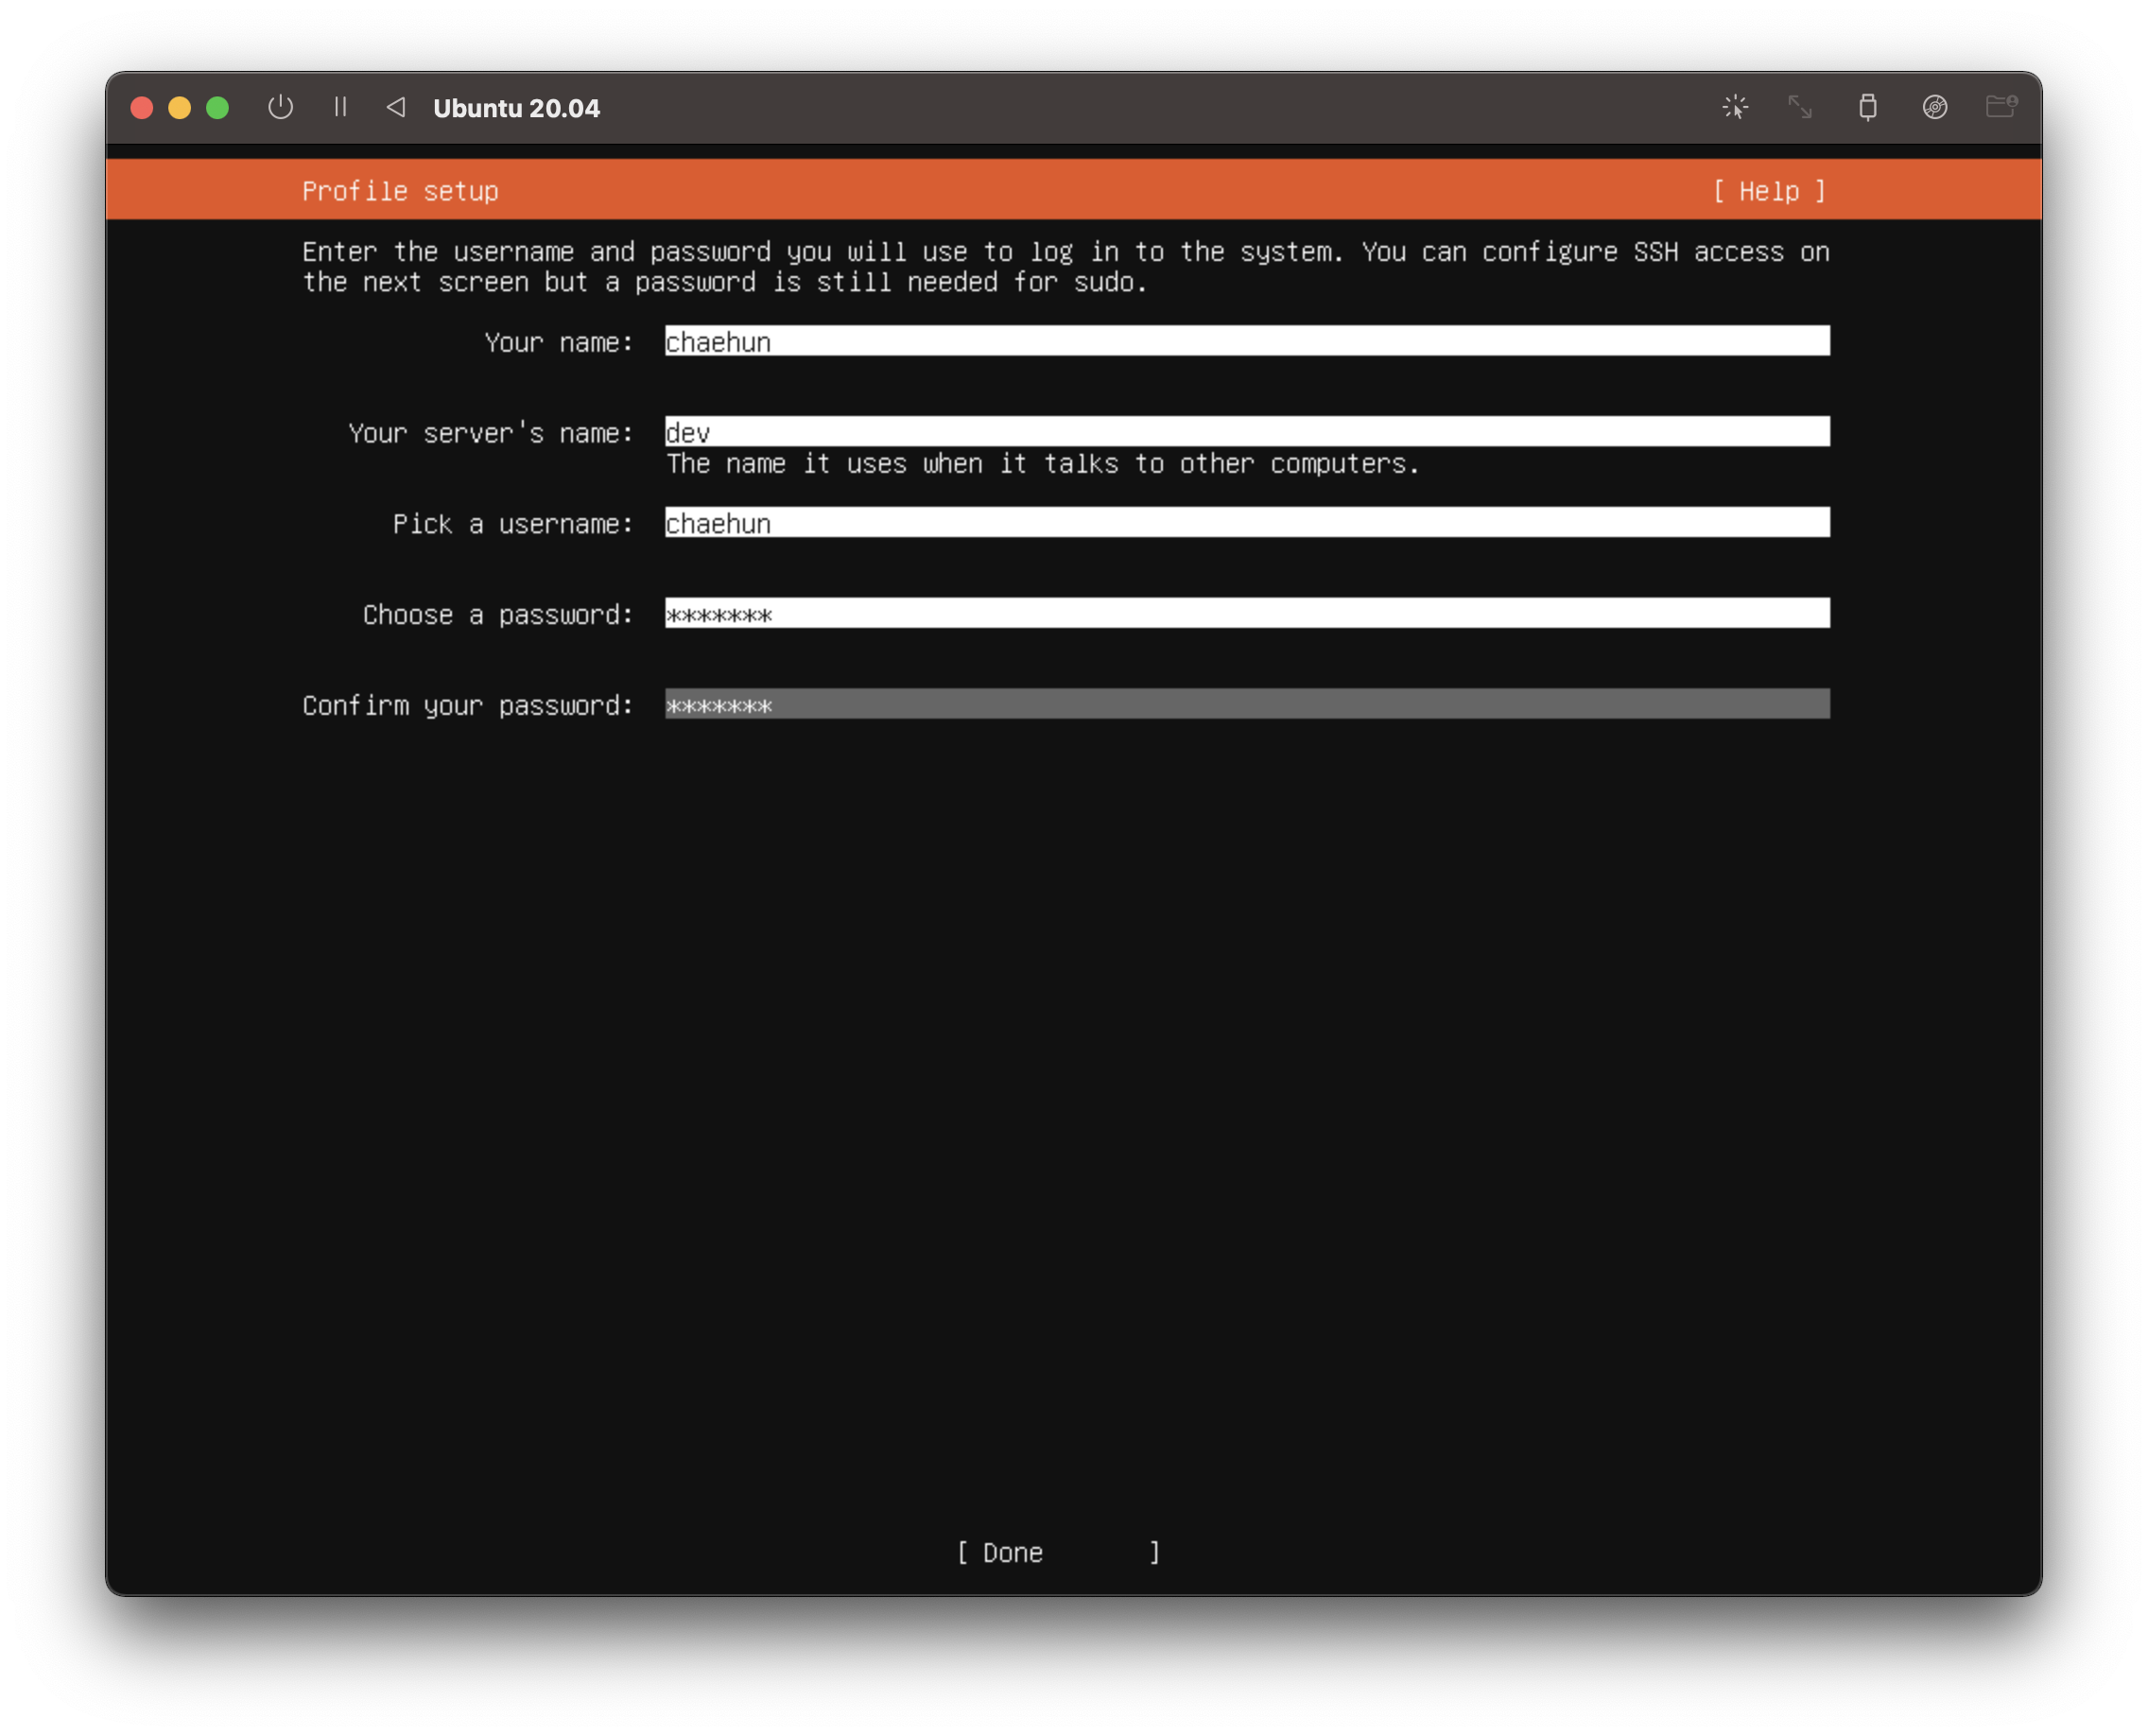This screenshot has height=1736, width=2148.
Task: Open the USB devices menu
Action: pos(1867,107)
